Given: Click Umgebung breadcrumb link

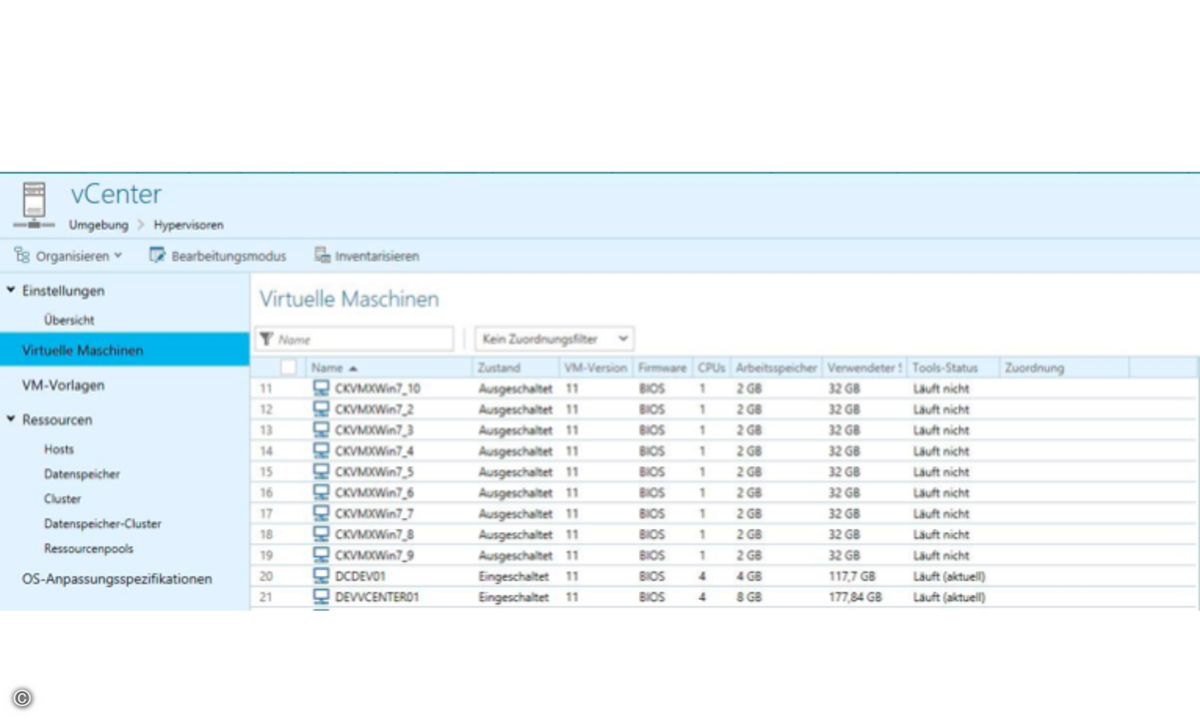Looking at the screenshot, I should (x=99, y=225).
